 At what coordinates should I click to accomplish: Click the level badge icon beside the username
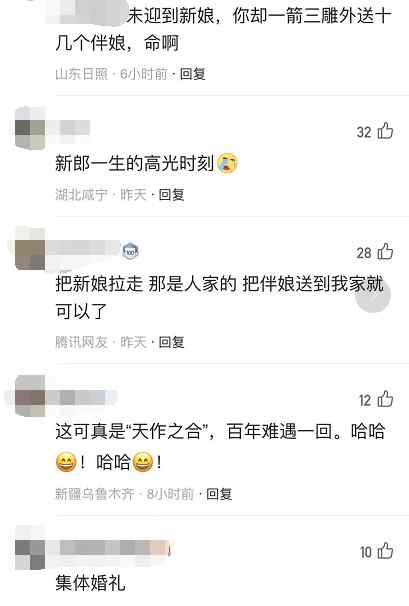130,252
